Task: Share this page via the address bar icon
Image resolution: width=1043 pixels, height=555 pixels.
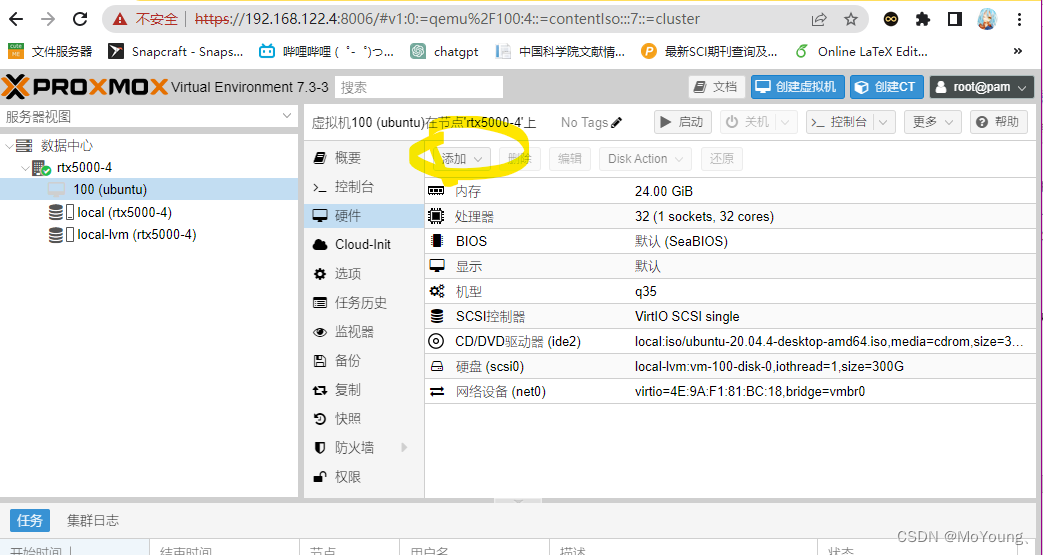Action: pos(819,19)
